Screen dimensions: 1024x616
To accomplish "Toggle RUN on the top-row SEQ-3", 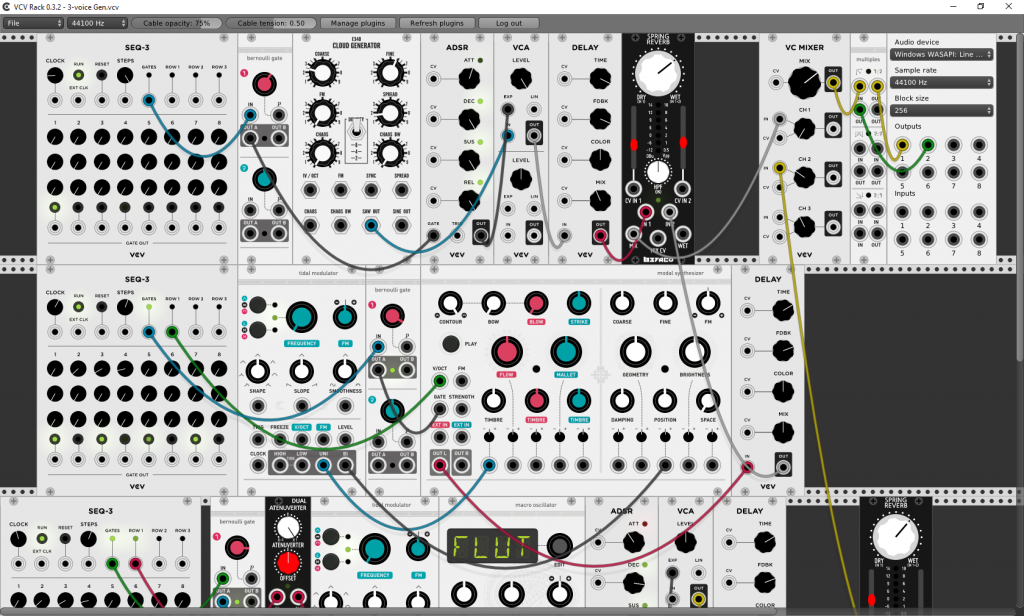I will (78, 75).
